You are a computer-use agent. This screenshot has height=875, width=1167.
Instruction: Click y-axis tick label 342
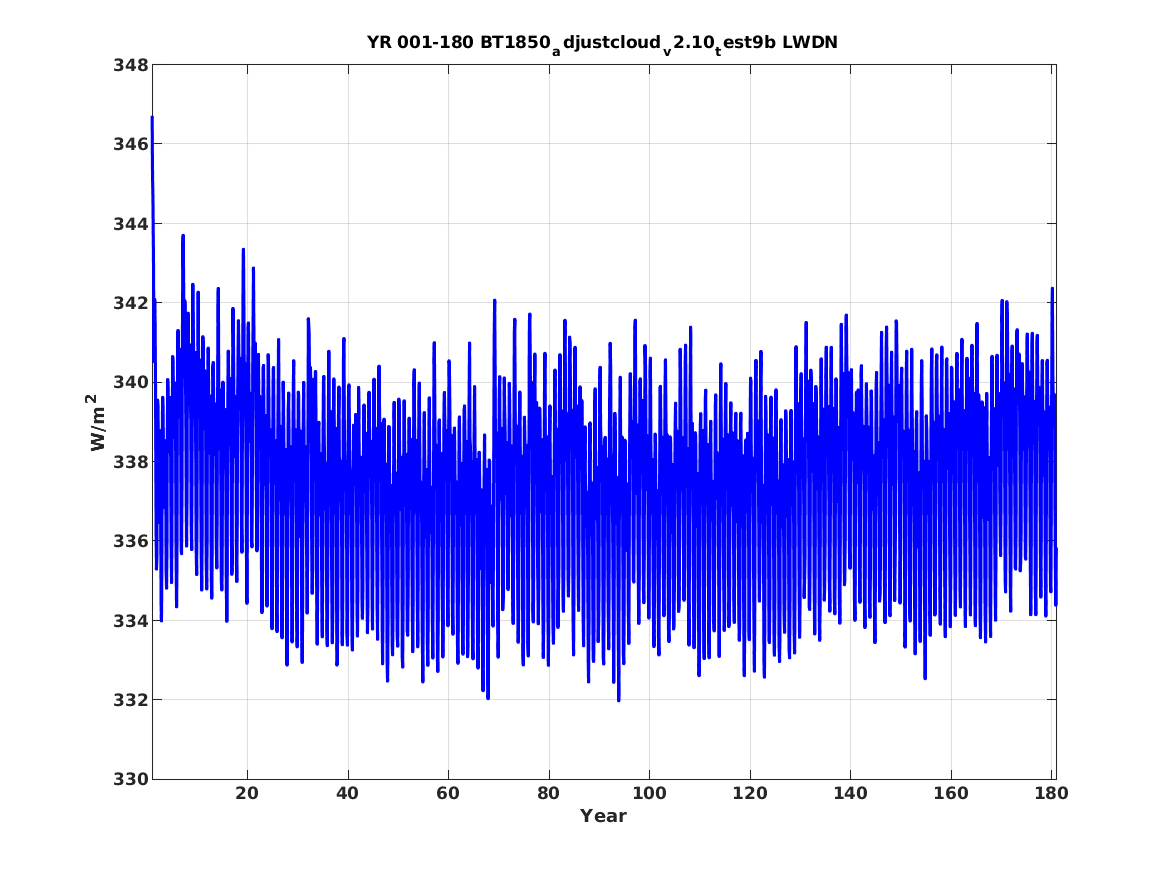tap(130, 303)
